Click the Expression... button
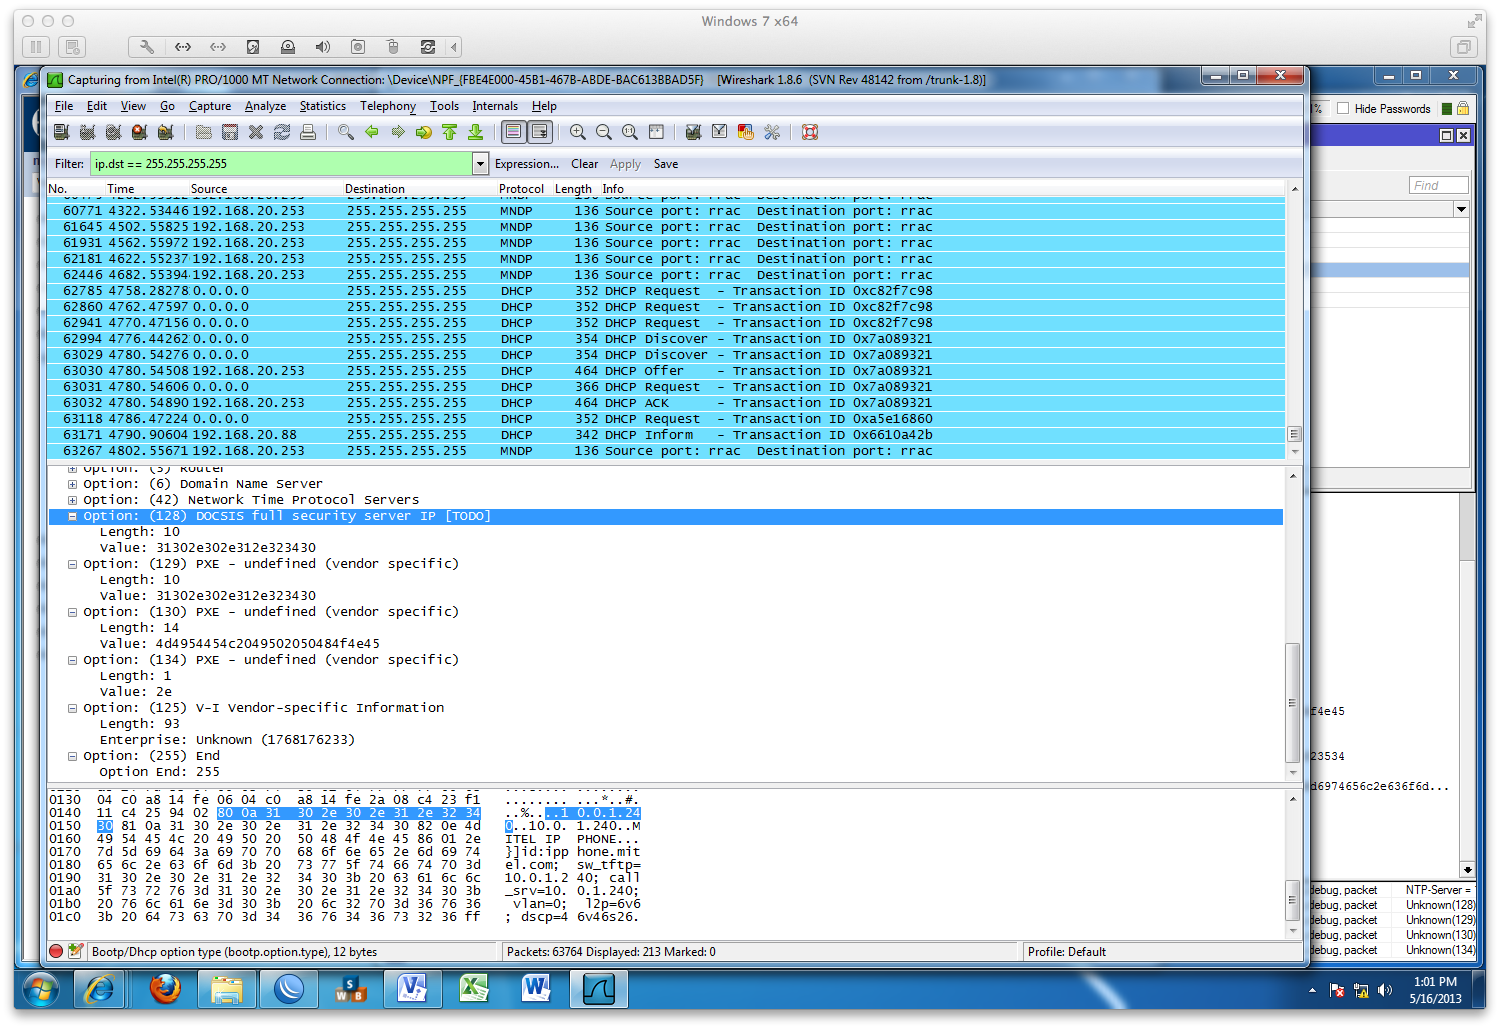1500x1029 pixels. point(527,164)
